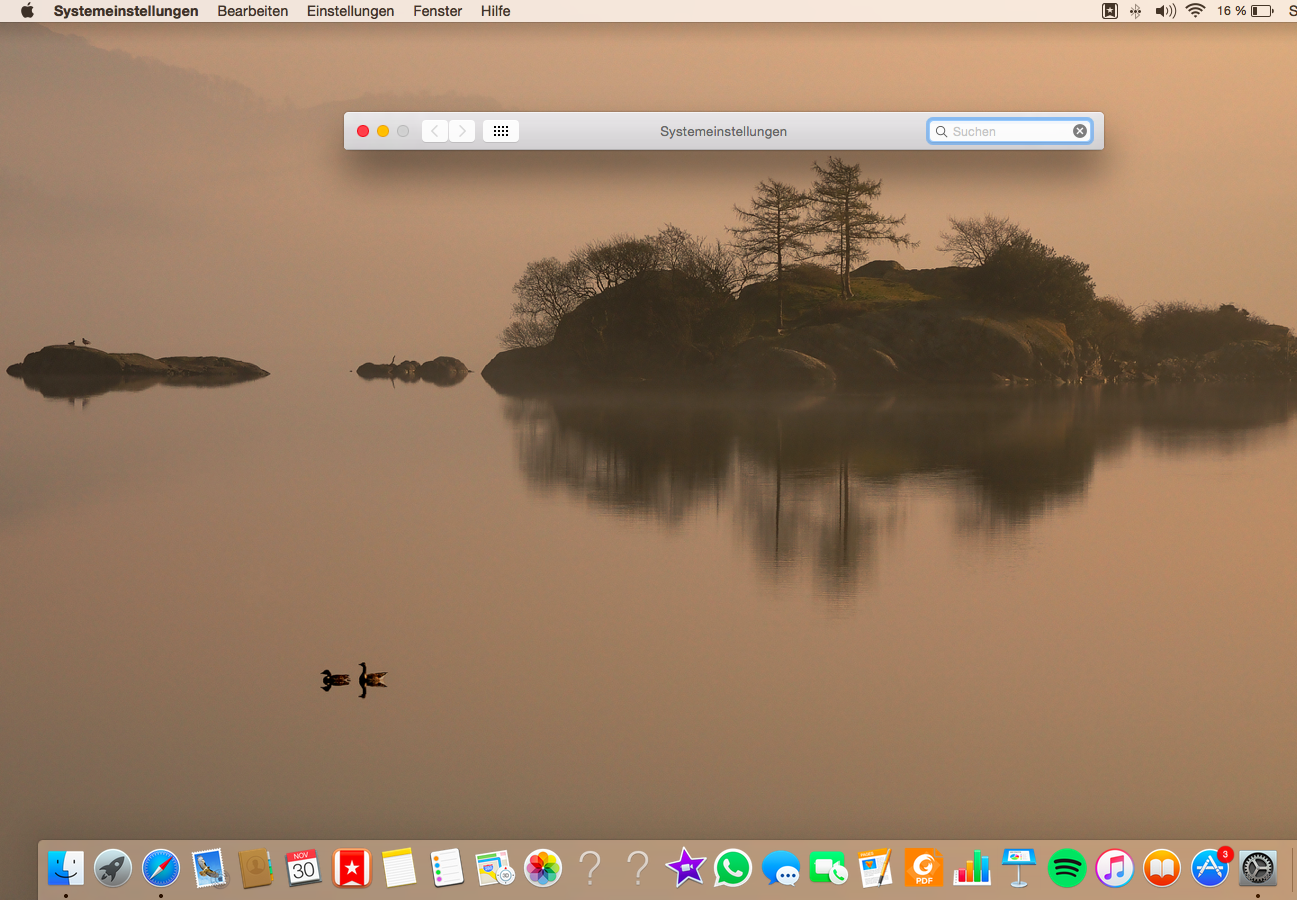Go forward with the right chevron button

point(462,131)
